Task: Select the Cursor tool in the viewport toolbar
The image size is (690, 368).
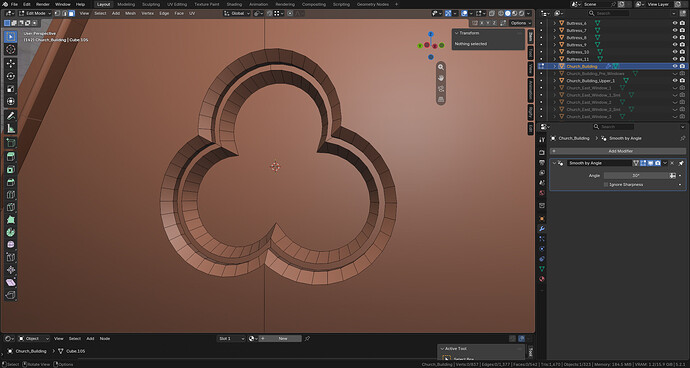Action: [11, 49]
